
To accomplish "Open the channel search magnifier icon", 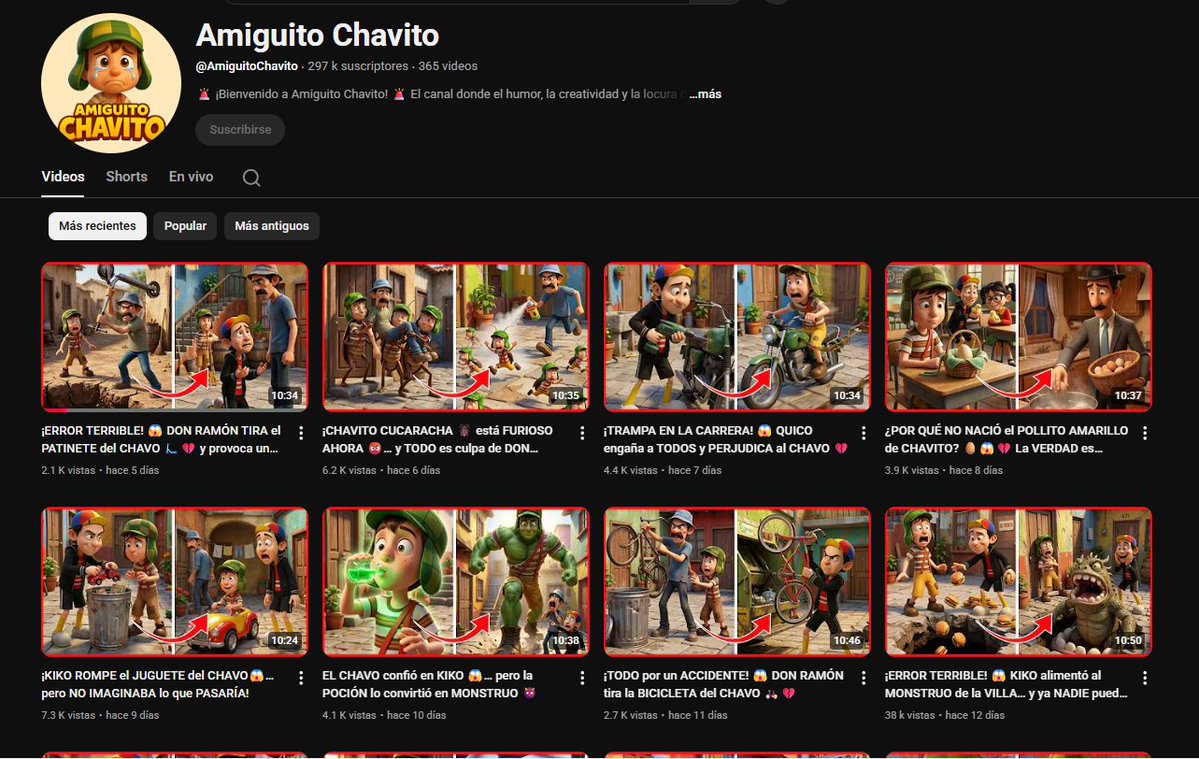I will coord(252,177).
